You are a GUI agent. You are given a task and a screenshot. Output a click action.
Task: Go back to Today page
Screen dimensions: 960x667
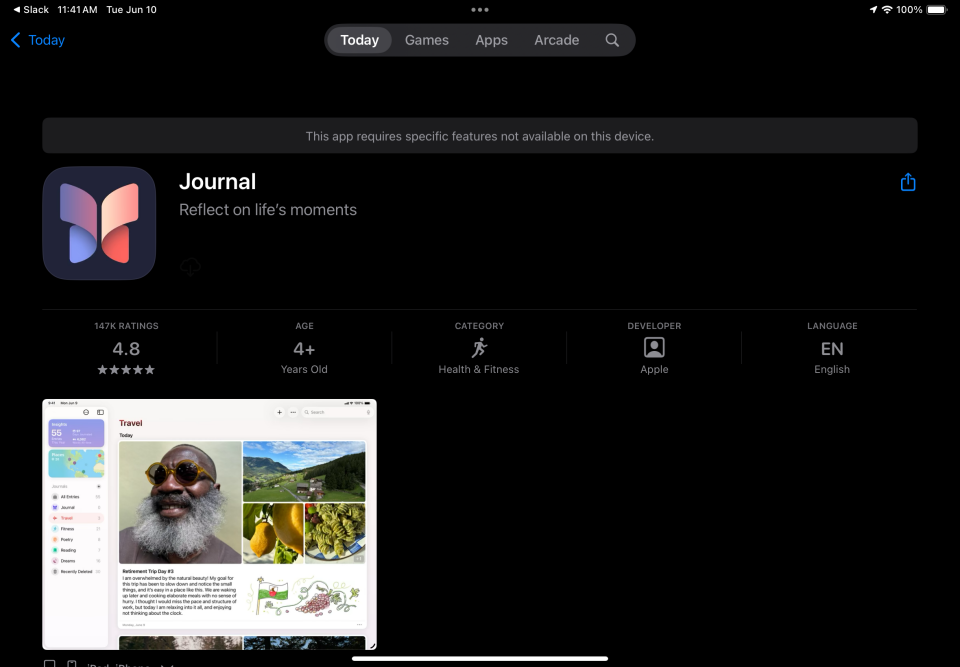click(38, 40)
